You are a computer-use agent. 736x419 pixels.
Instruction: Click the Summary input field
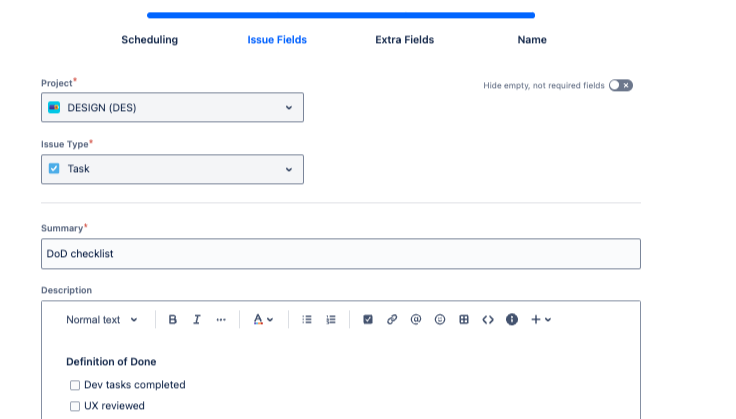pyautogui.click(x=340, y=254)
